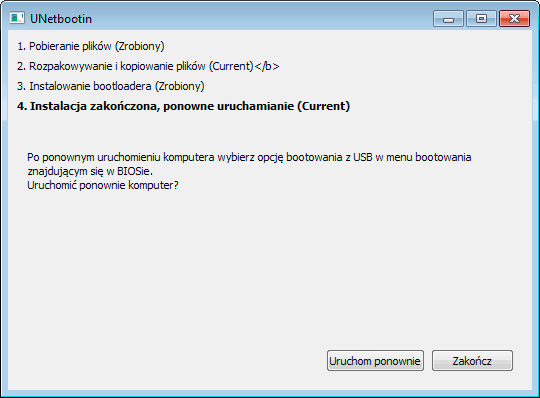Maximize the UNetbootin window
Screen dimensions: 540x398
click(x=481, y=19)
